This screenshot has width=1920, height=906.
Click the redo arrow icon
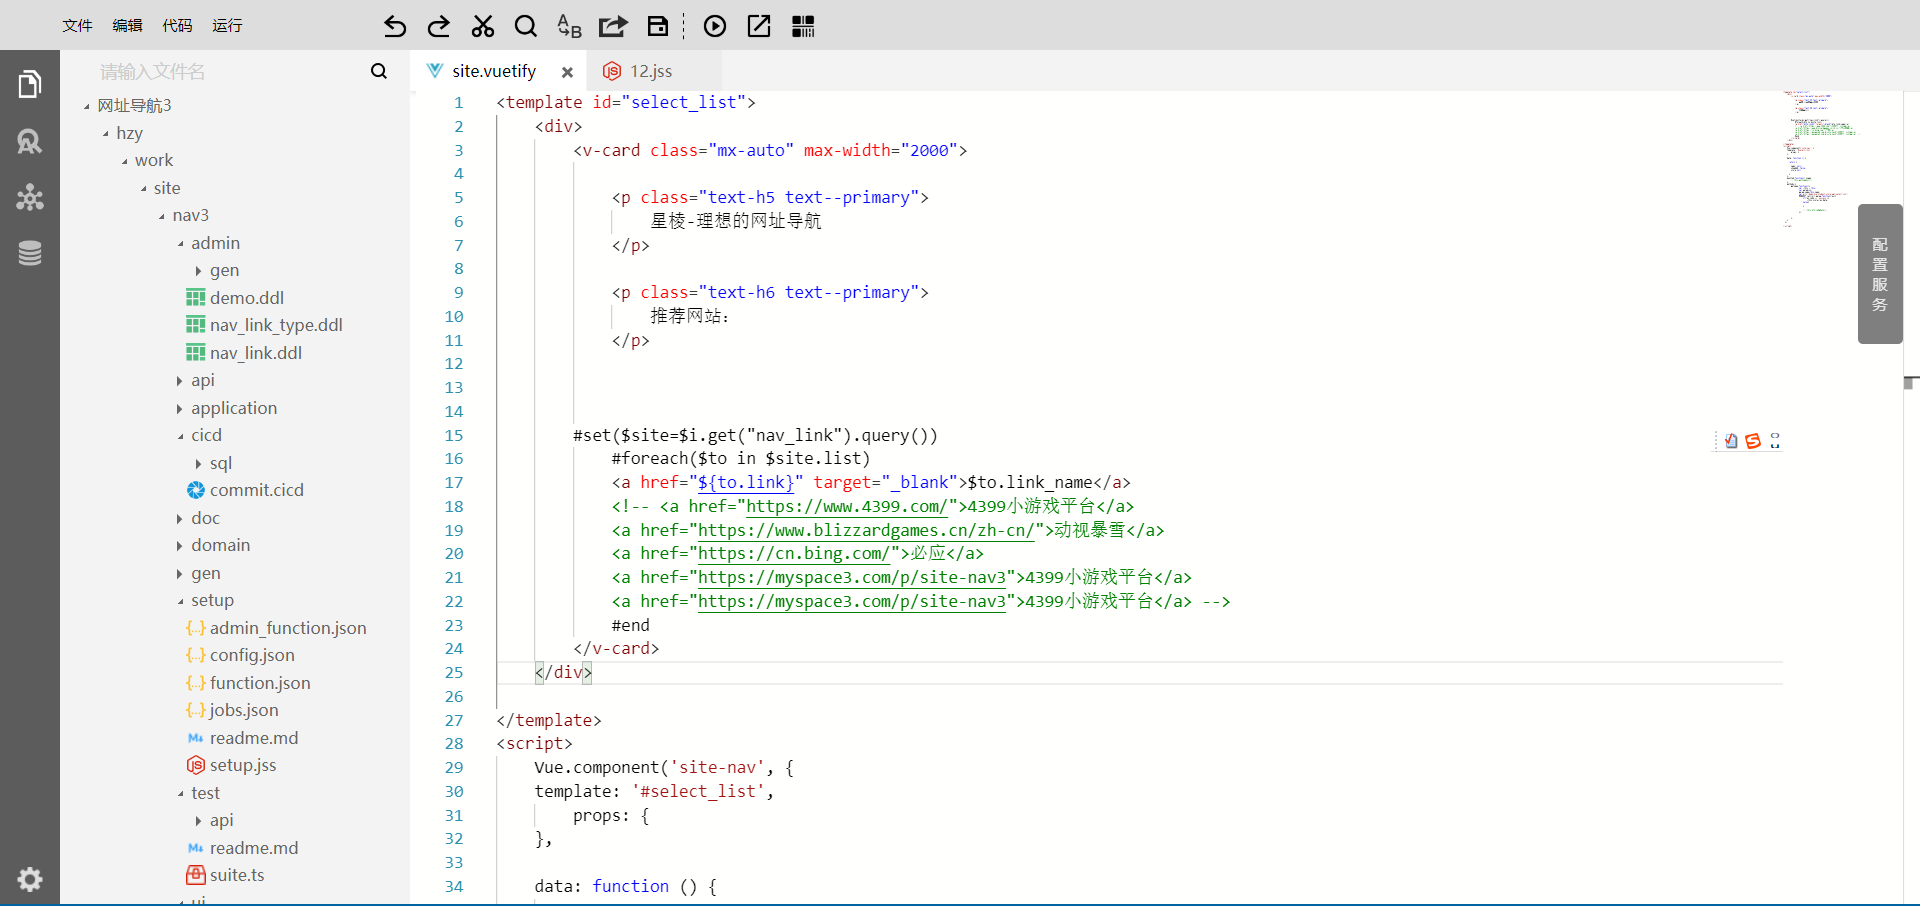click(439, 26)
